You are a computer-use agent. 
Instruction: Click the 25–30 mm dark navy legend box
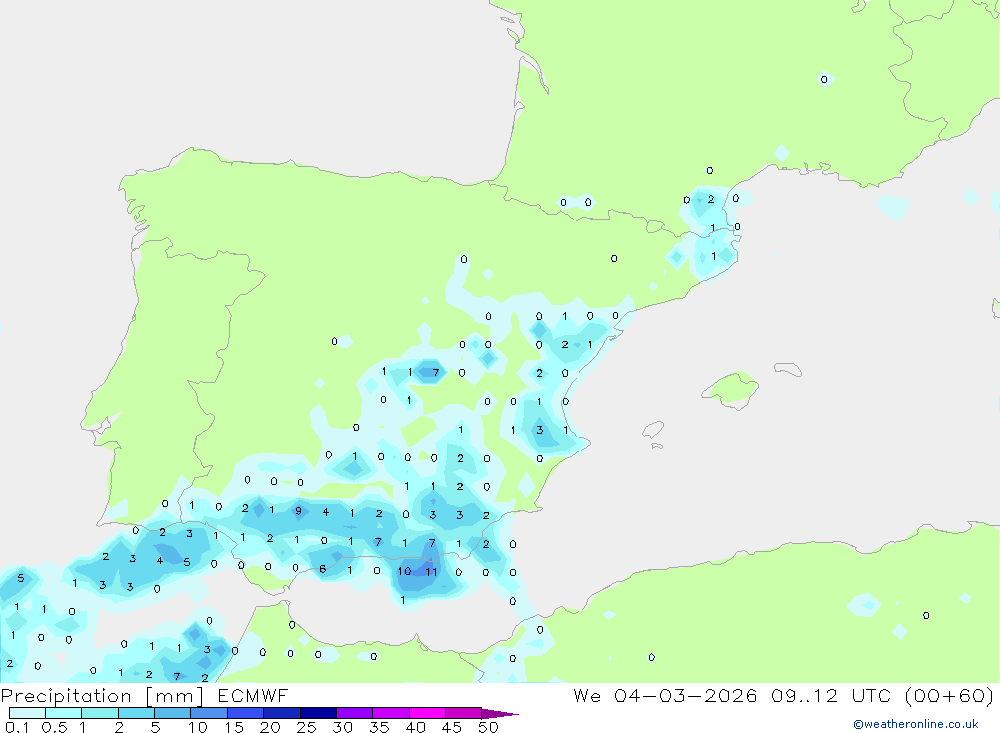(318, 713)
